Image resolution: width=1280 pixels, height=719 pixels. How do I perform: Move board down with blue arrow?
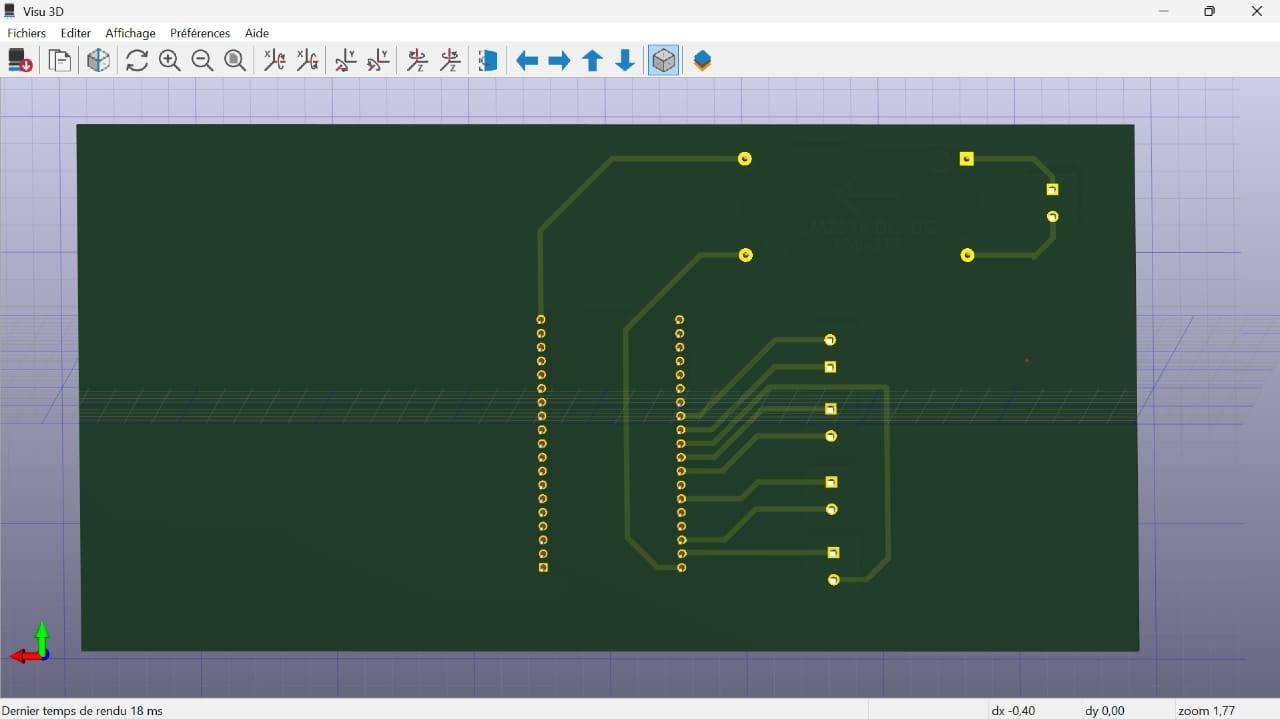[x=625, y=61]
